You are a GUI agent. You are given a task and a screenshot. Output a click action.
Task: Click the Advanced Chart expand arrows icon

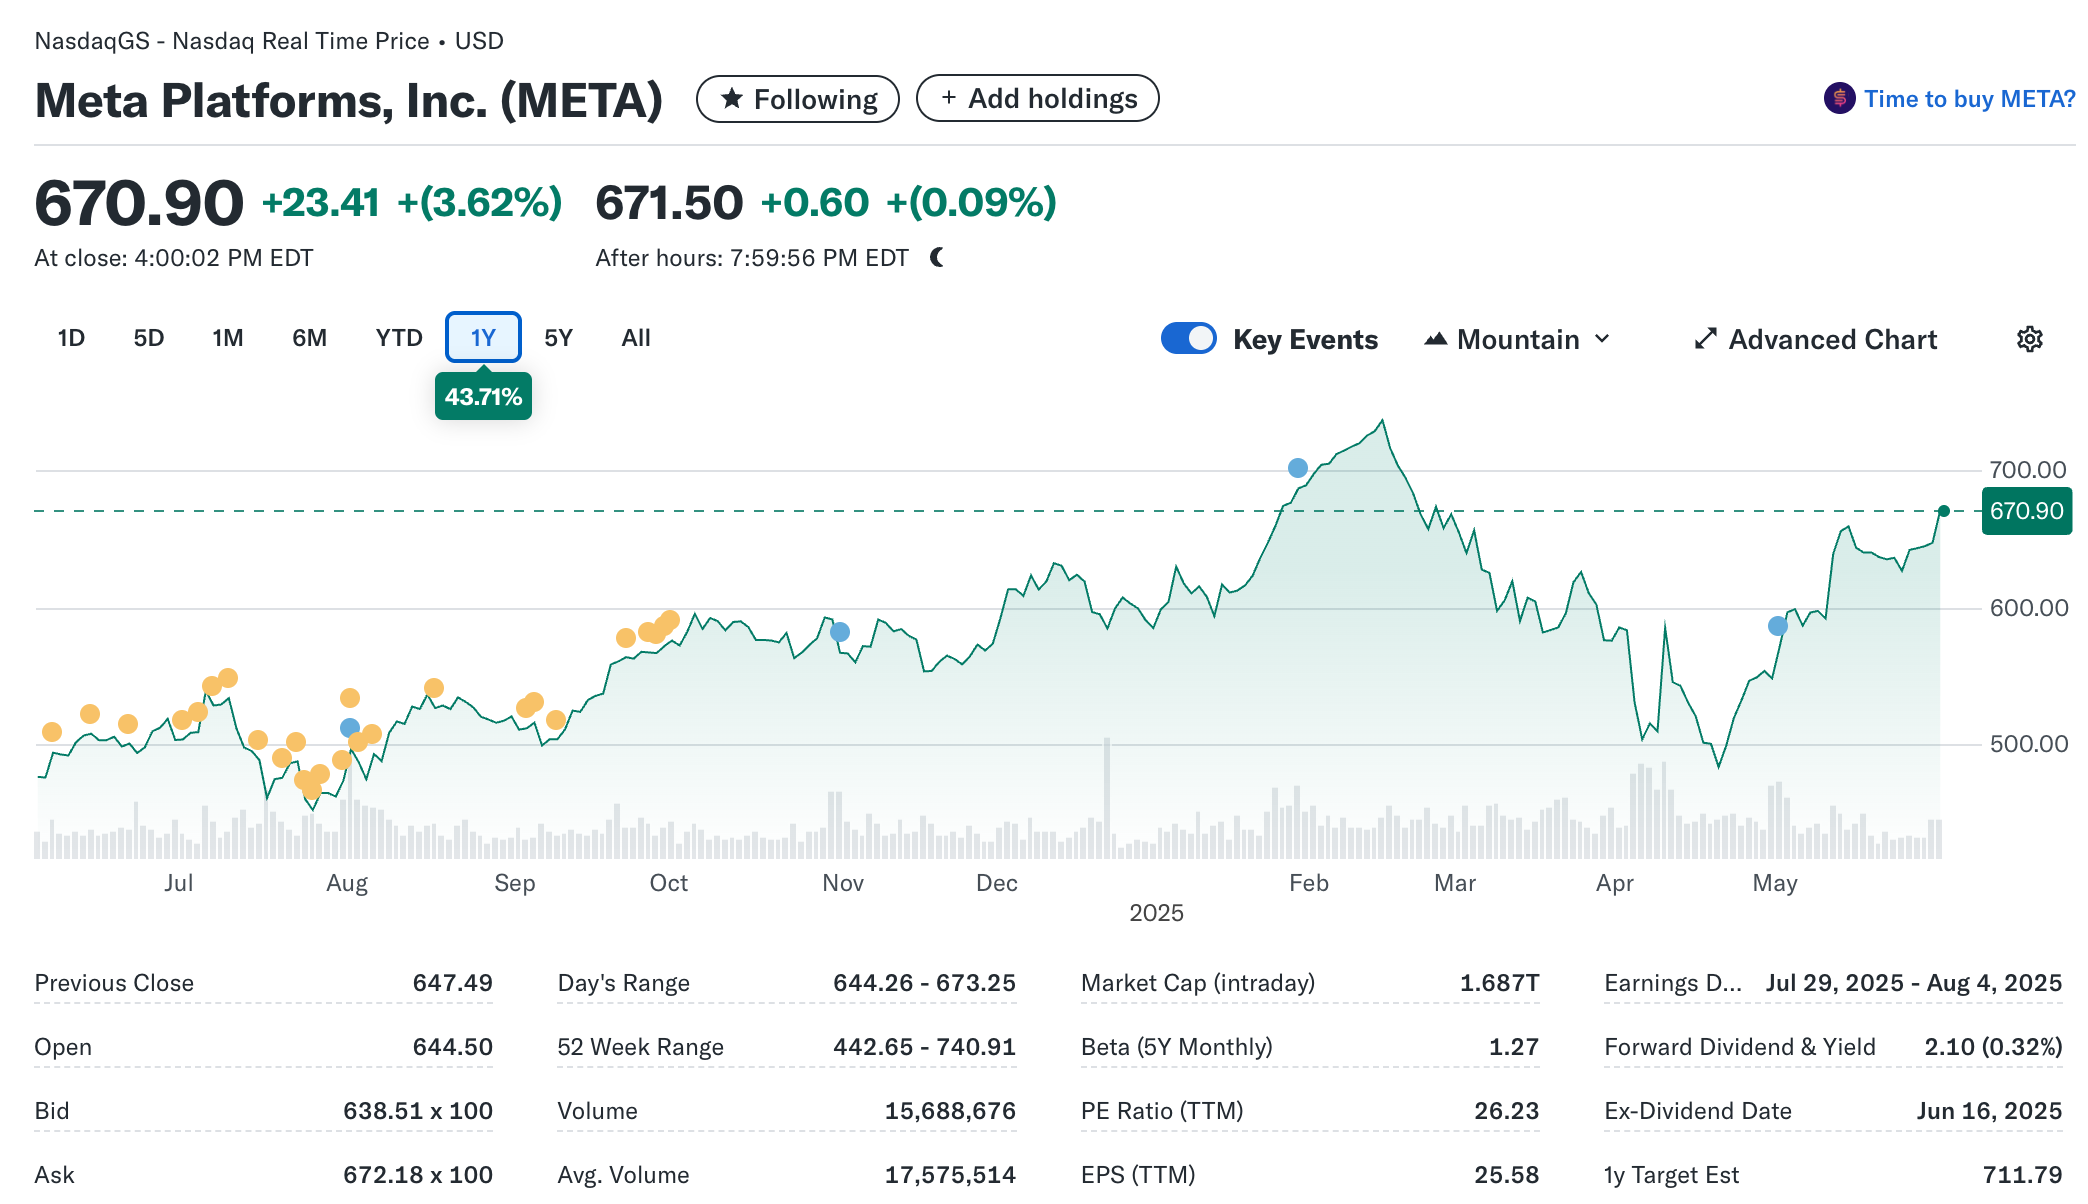coord(1705,339)
